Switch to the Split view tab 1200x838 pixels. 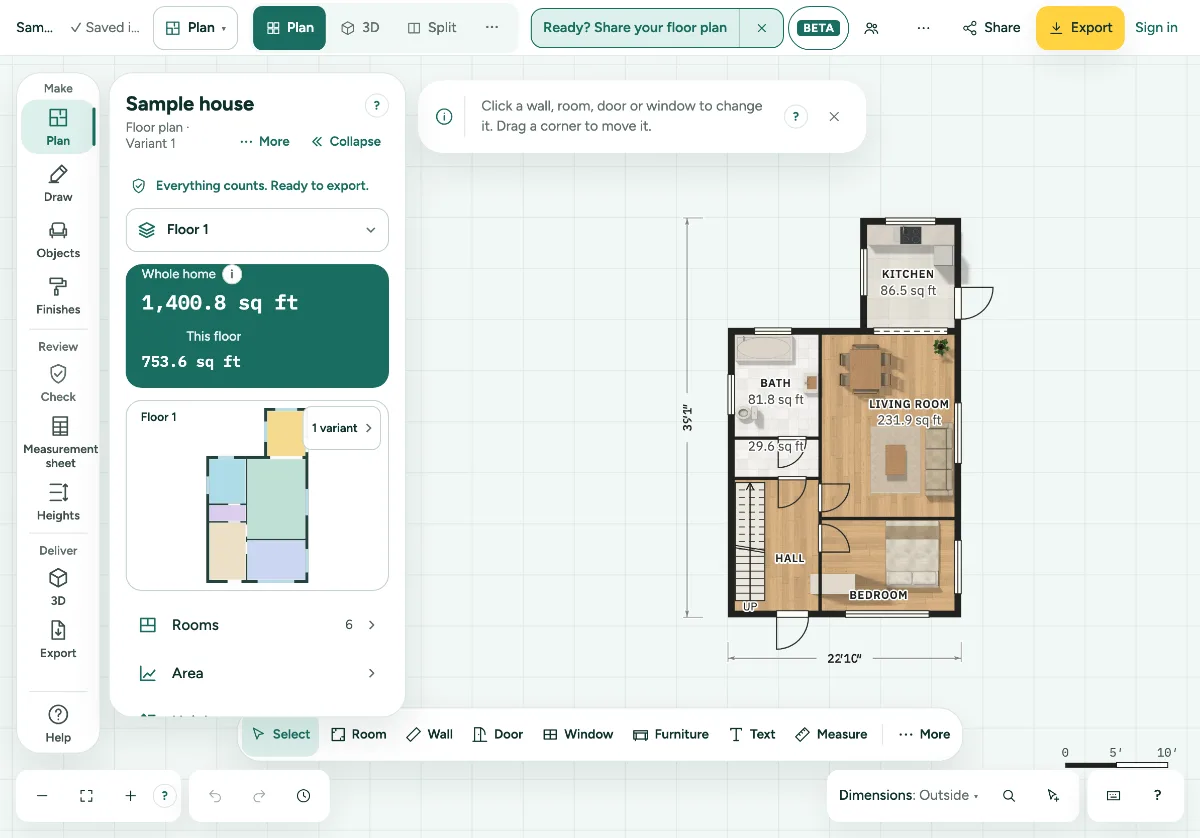432,28
